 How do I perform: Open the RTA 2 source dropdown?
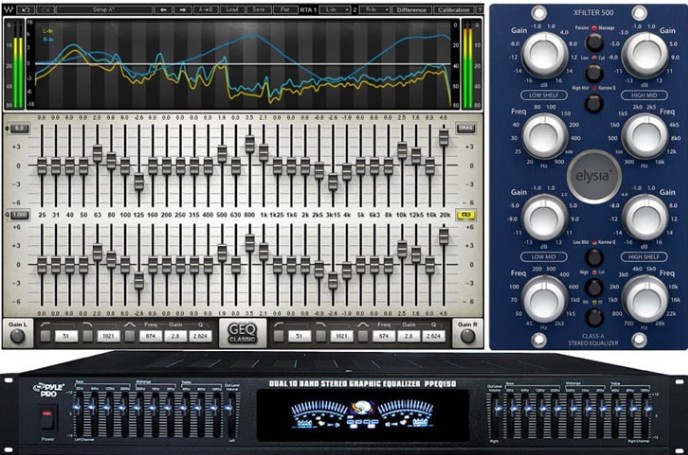click(x=375, y=10)
